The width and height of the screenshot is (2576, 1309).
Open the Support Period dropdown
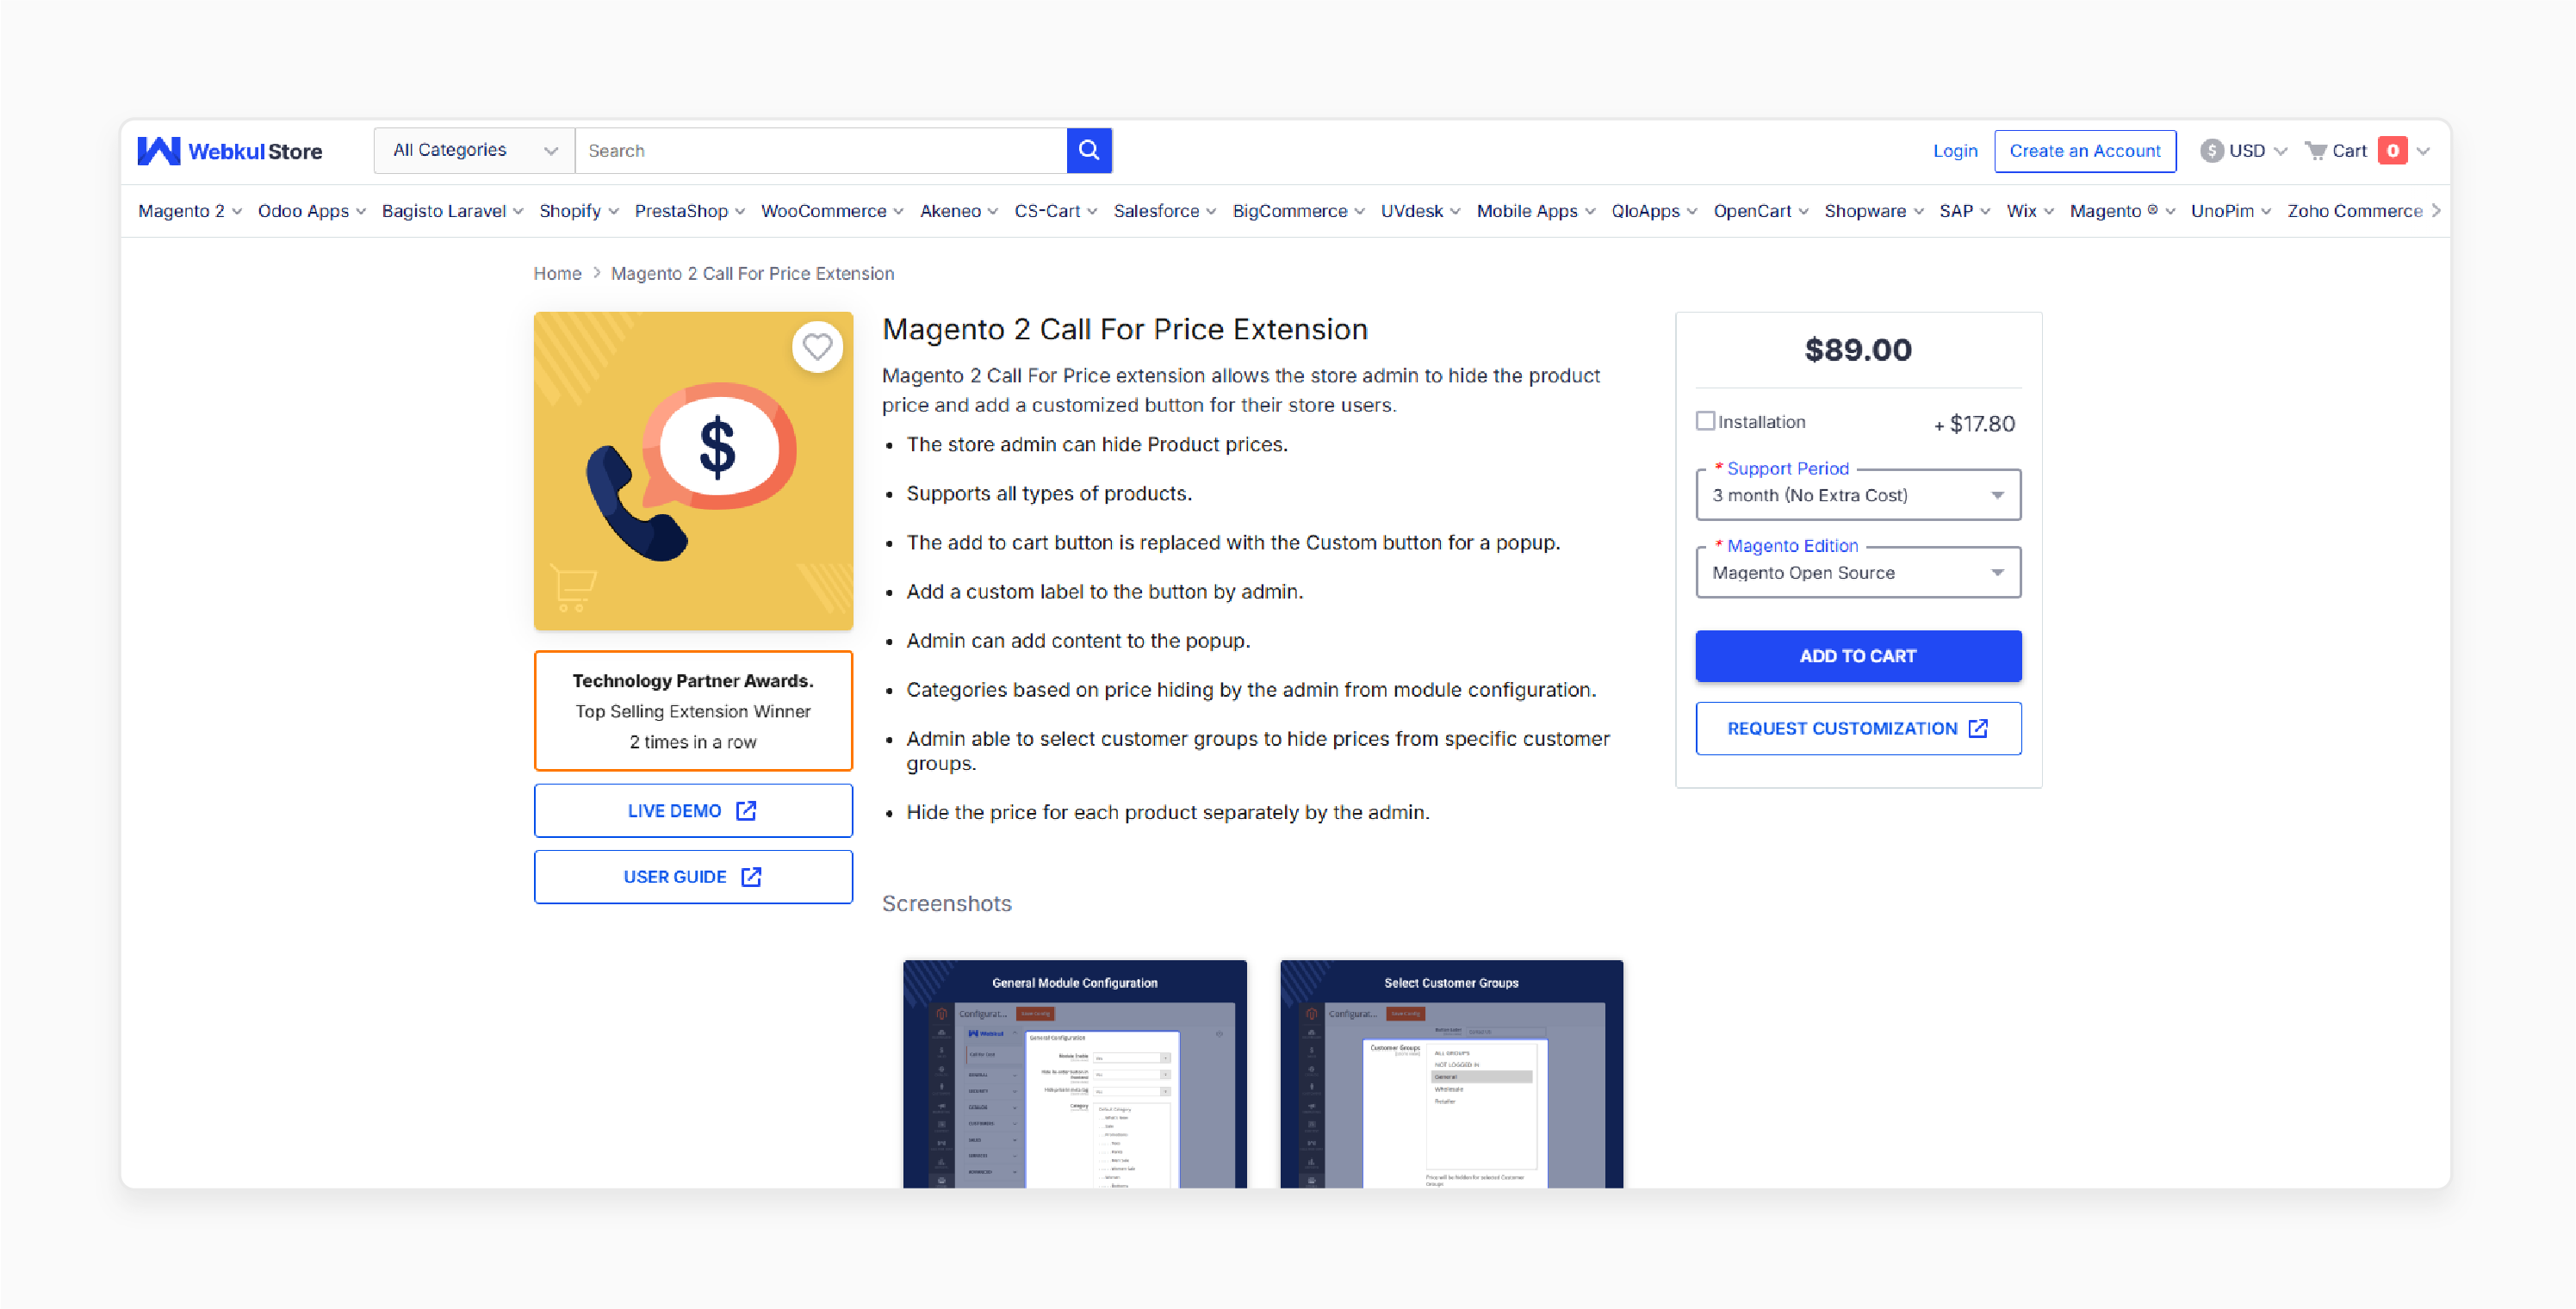[1858, 495]
